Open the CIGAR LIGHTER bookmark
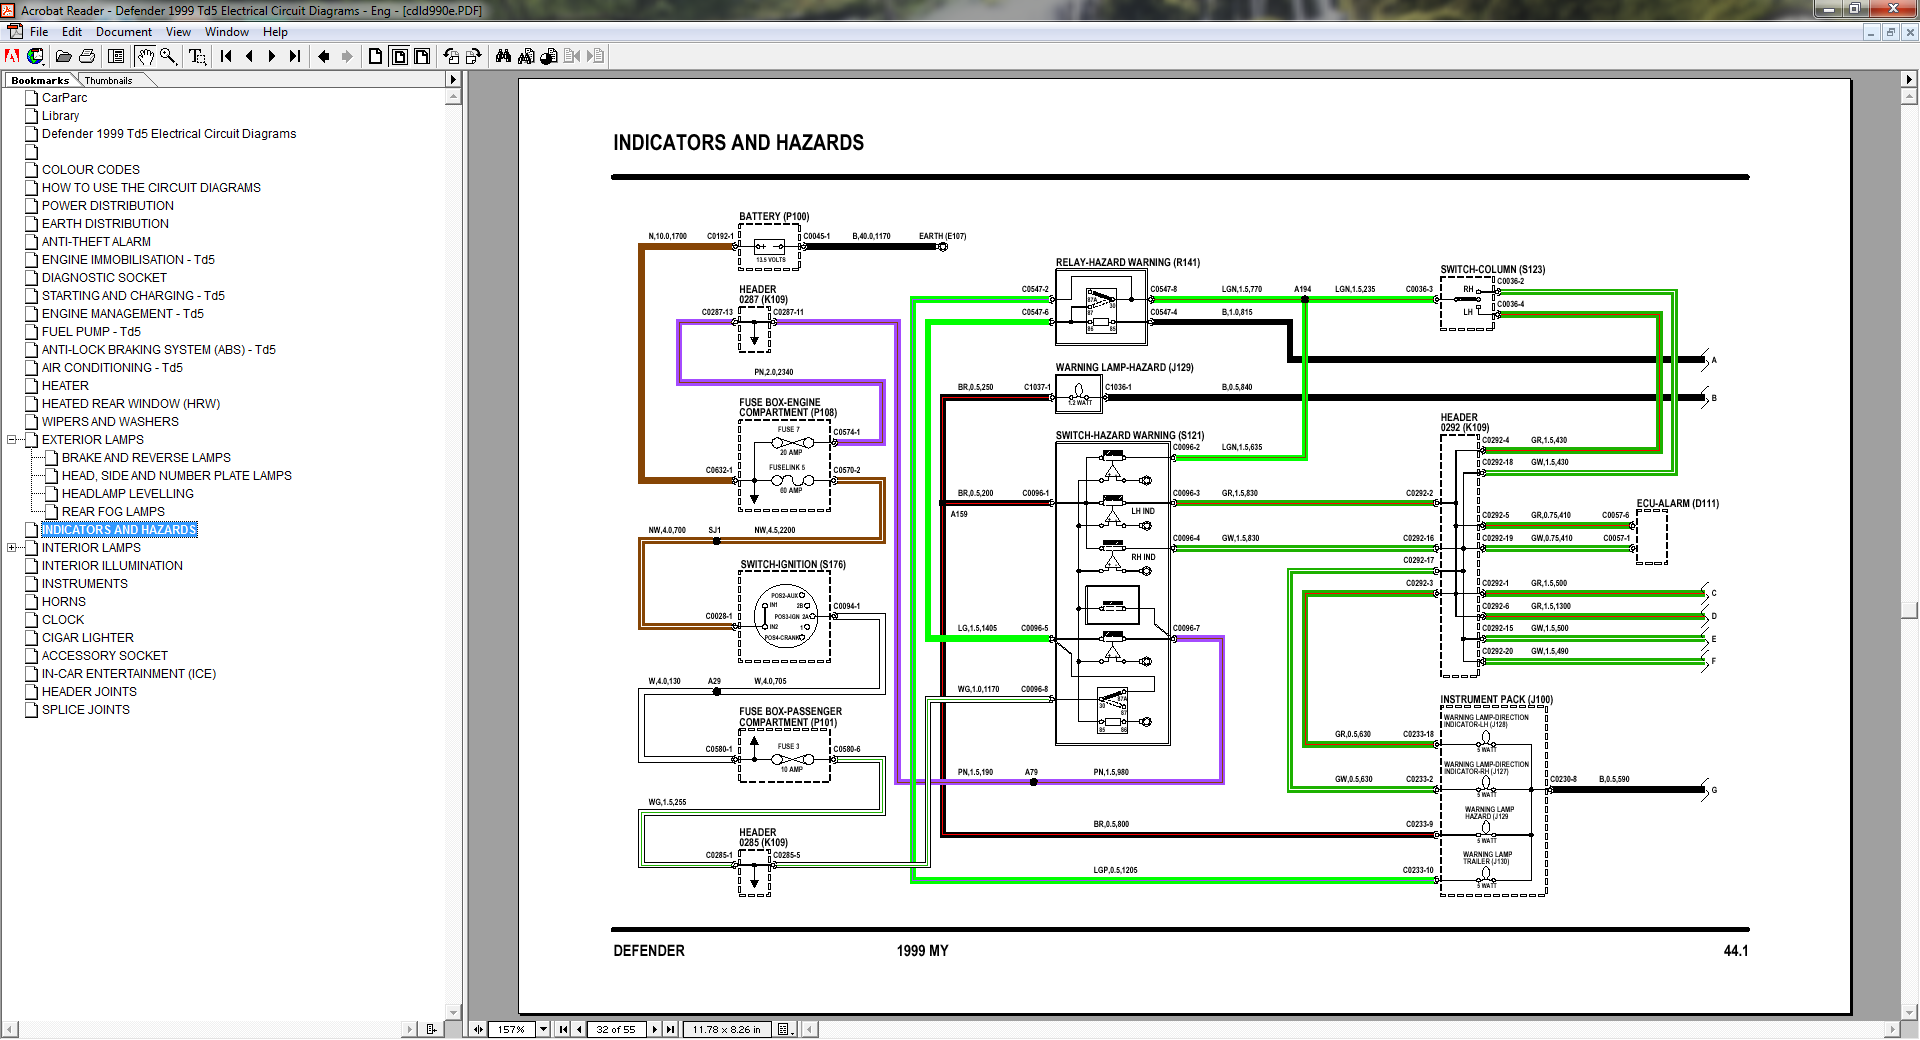This screenshot has width=1920, height=1040. 88,638
